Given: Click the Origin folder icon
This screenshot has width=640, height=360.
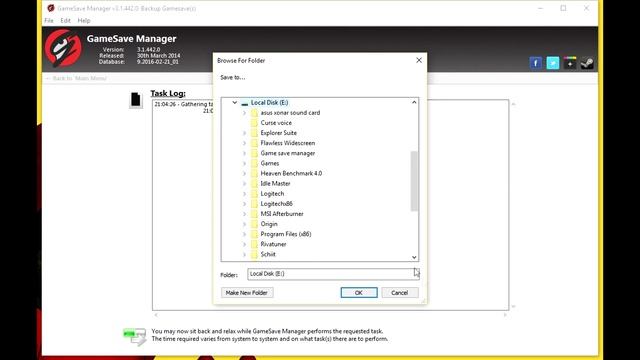Looking at the screenshot, I should pyautogui.click(x=254, y=224).
